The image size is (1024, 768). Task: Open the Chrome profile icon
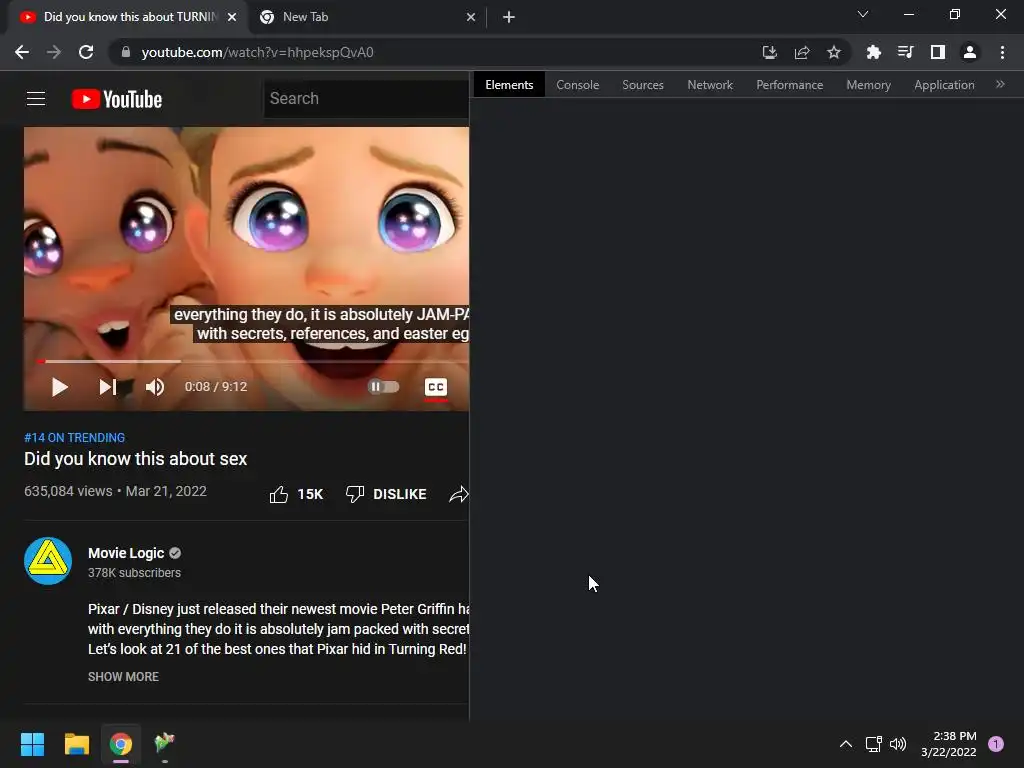point(970,52)
